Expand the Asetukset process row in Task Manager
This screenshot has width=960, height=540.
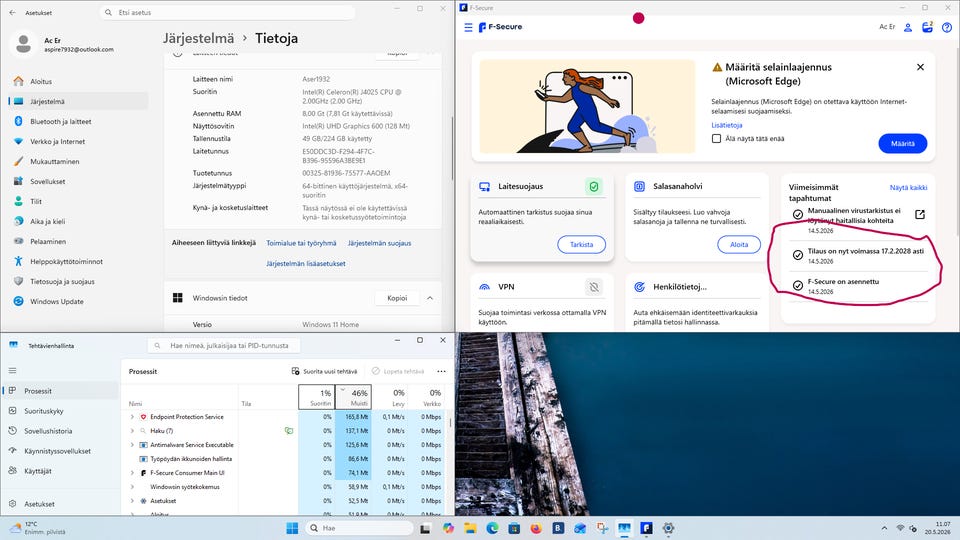click(132, 501)
